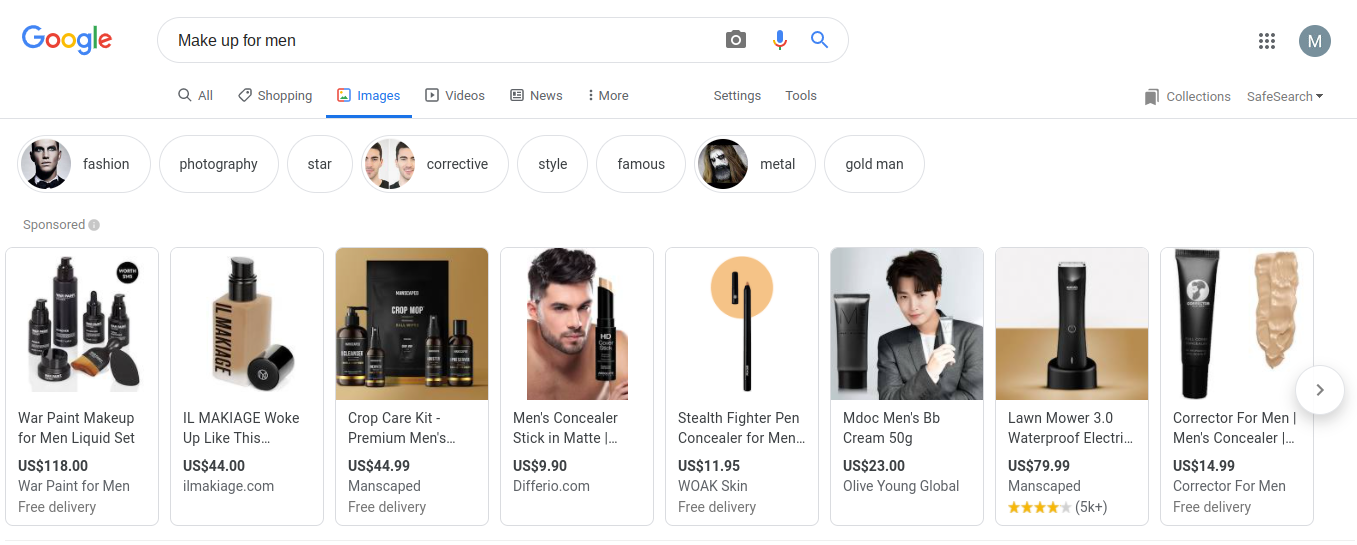The width and height of the screenshot is (1357, 545).
Task: Open the SafeSearch dropdown
Action: [x=1285, y=97]
